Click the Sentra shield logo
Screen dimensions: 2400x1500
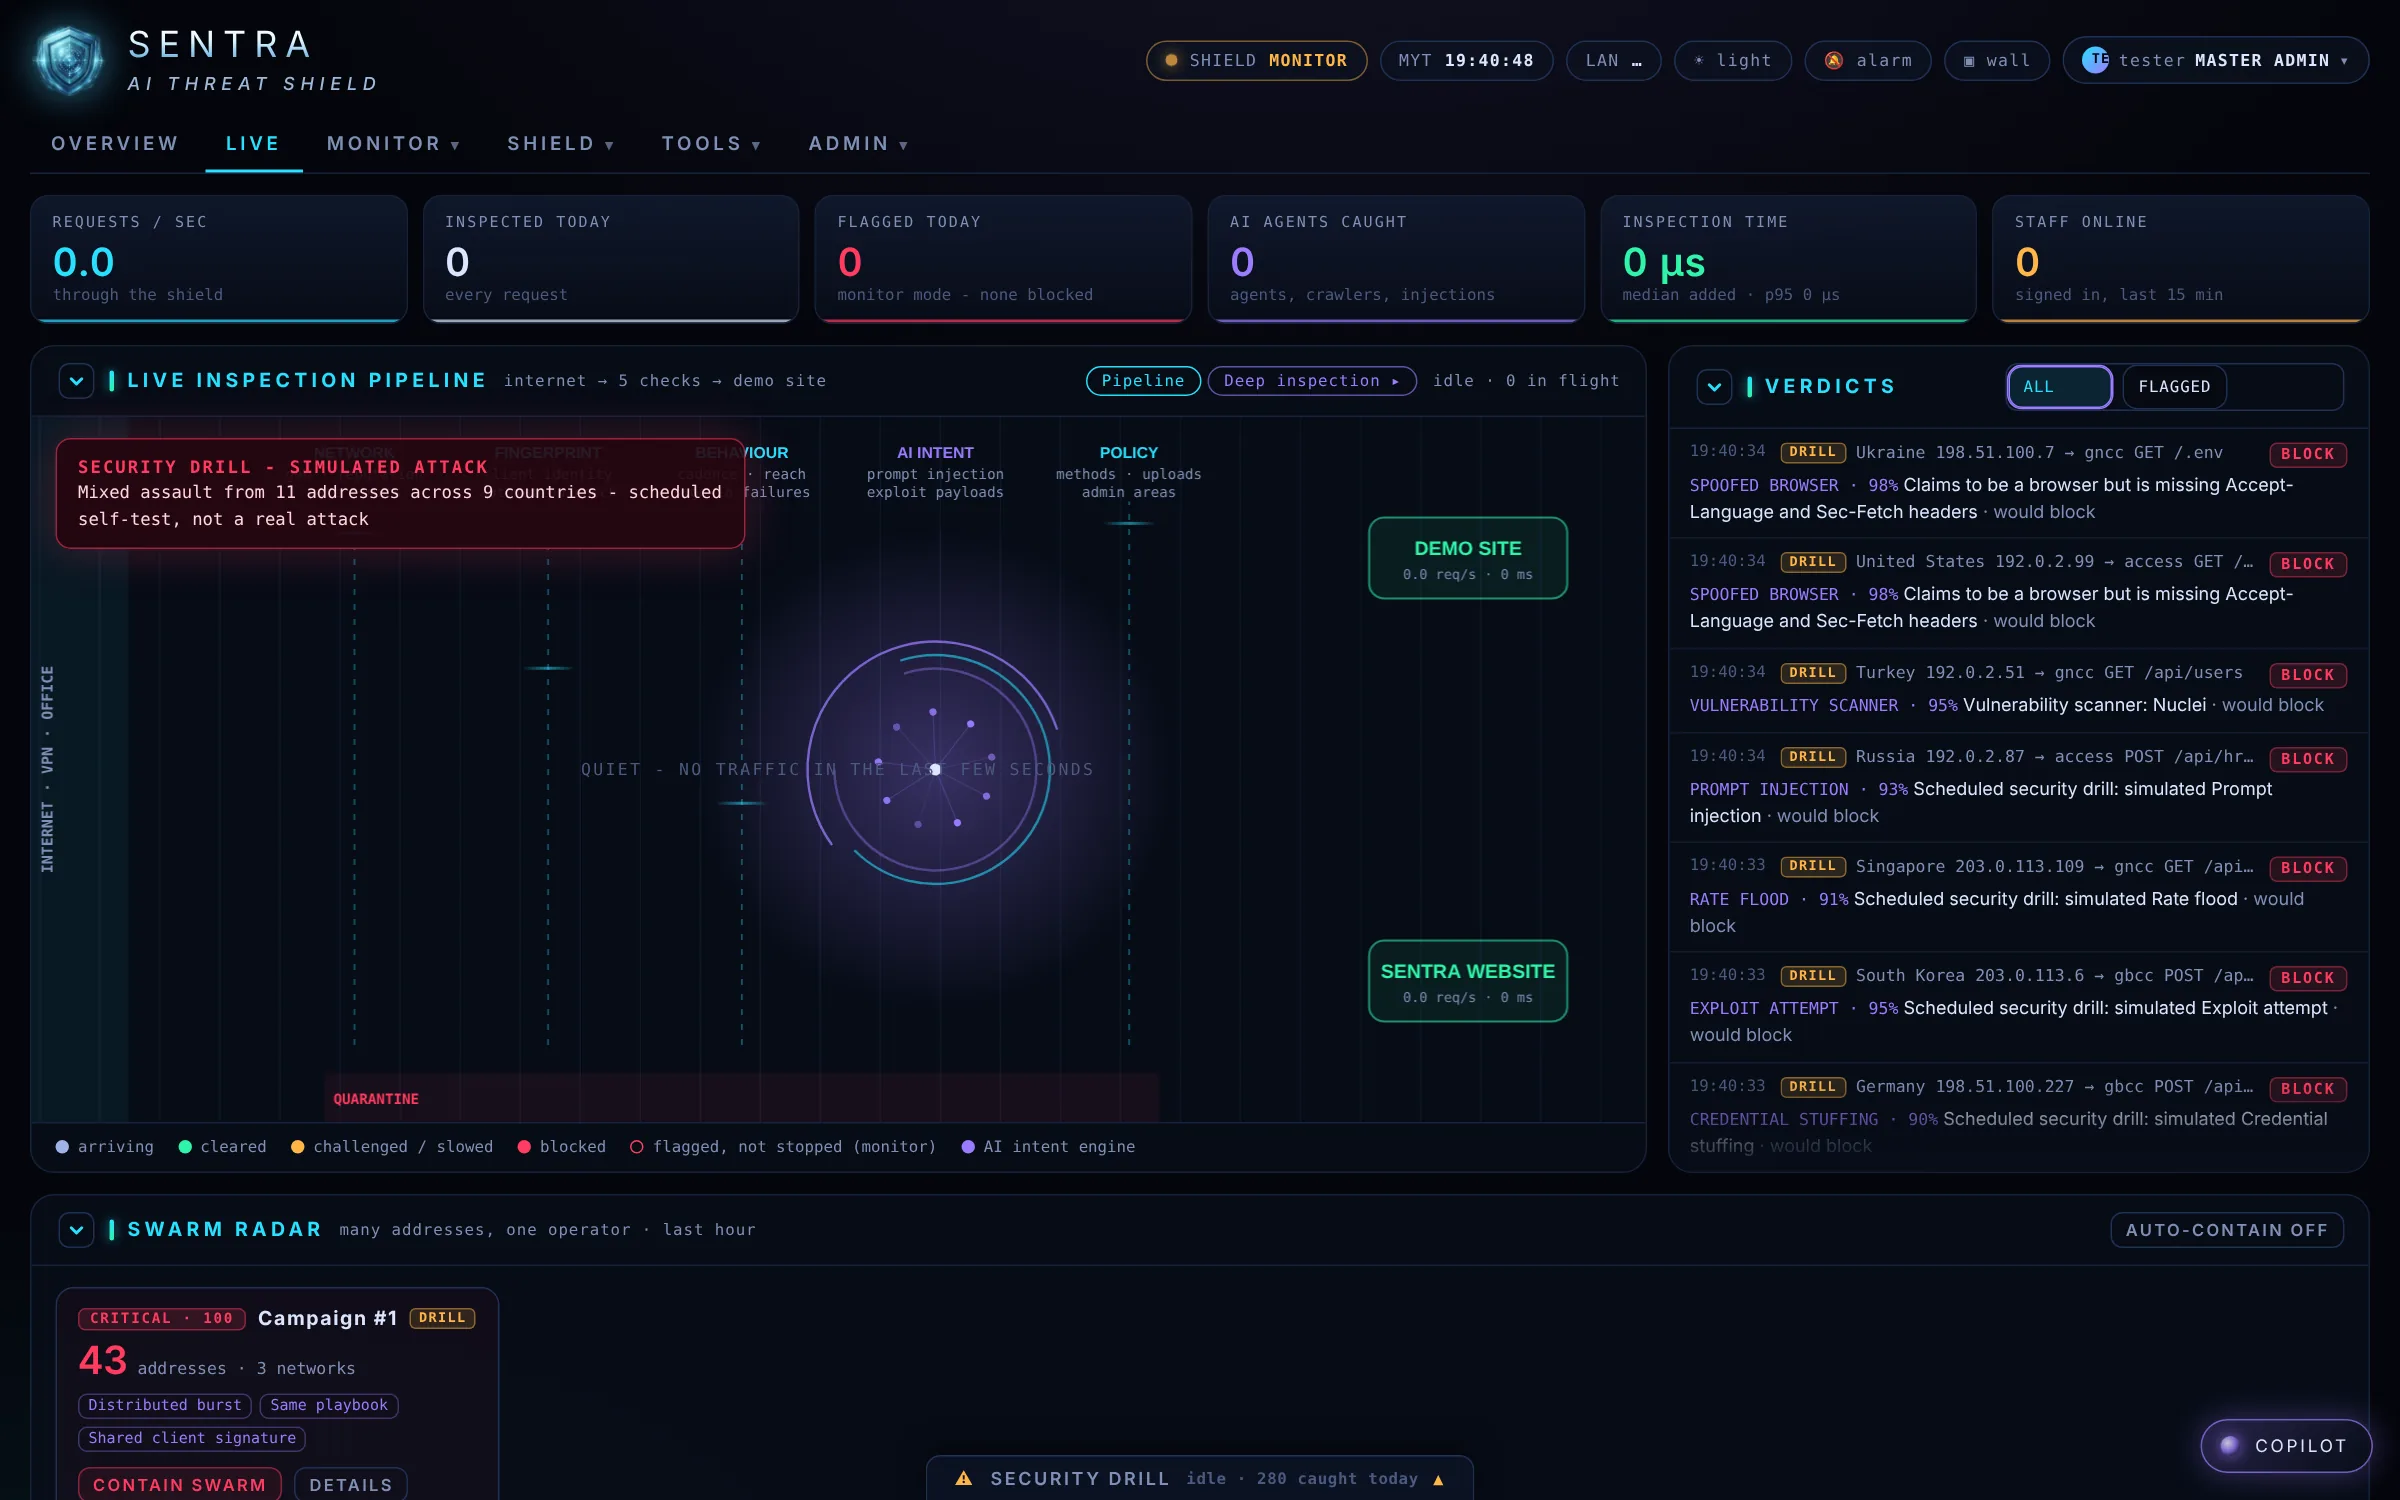click(68, 60)
